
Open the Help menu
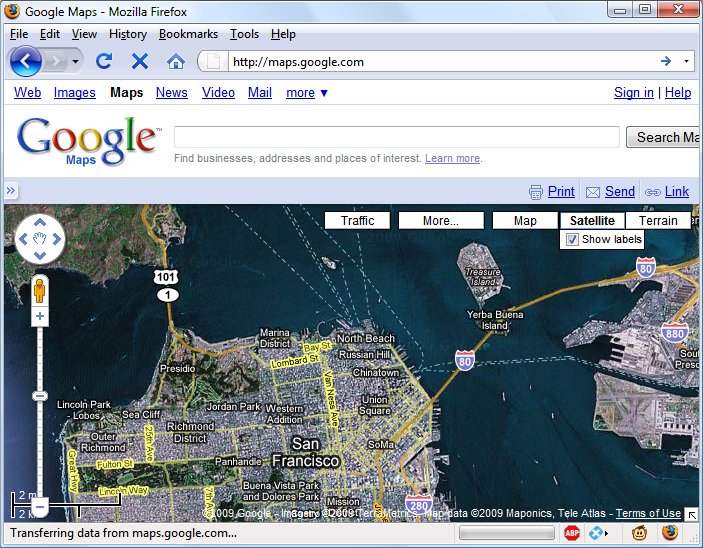pyautogui.click(x=283, y=34)
